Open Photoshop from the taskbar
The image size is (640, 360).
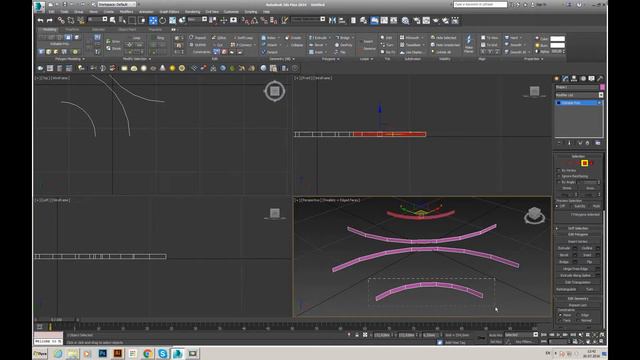click(102, 353)
